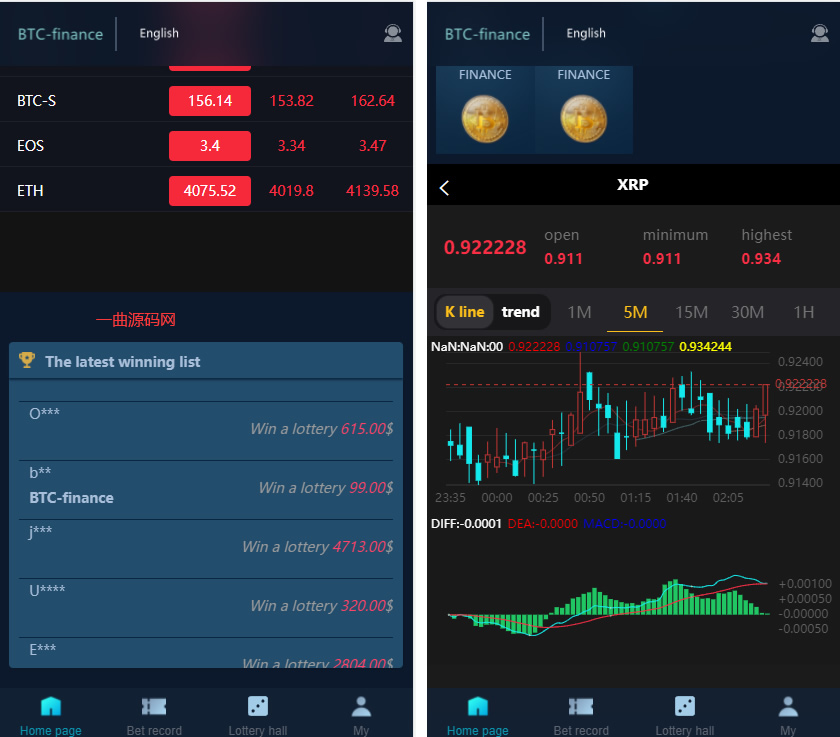
Task: Click the ETH price button 4075.52
Action: [x=209, y=190]
